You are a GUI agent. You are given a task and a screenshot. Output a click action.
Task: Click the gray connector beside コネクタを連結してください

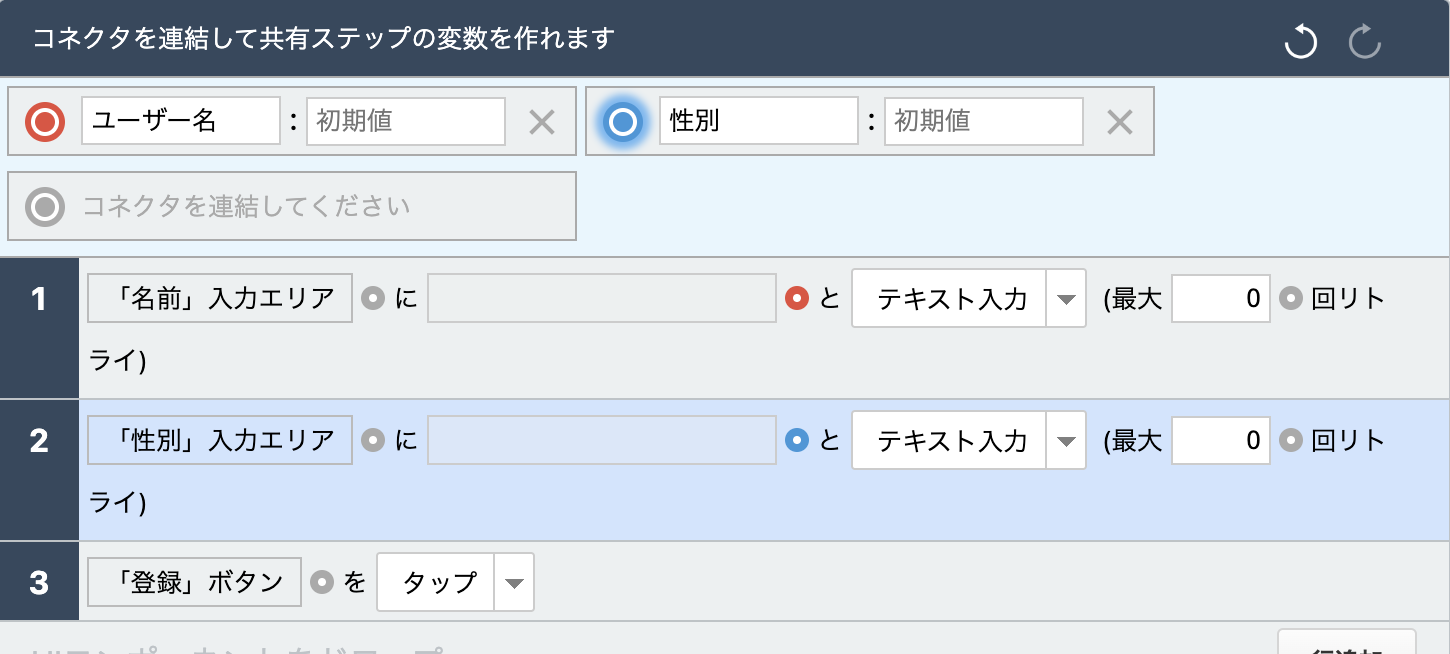pos(45,207)
